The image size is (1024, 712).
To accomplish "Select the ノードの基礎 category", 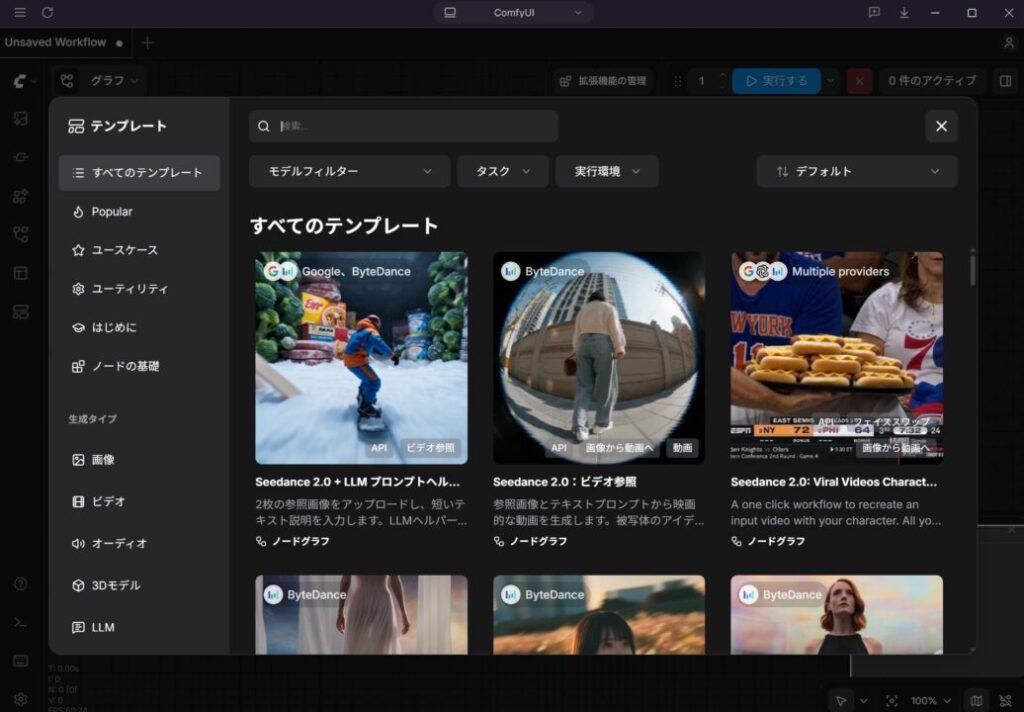I will (x=139, y=366).
